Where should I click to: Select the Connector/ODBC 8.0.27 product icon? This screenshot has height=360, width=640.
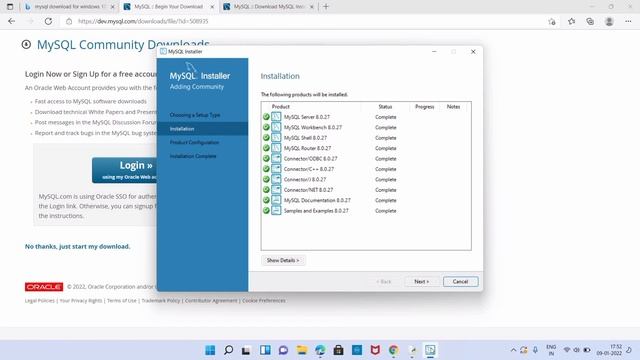pos(276,158)
